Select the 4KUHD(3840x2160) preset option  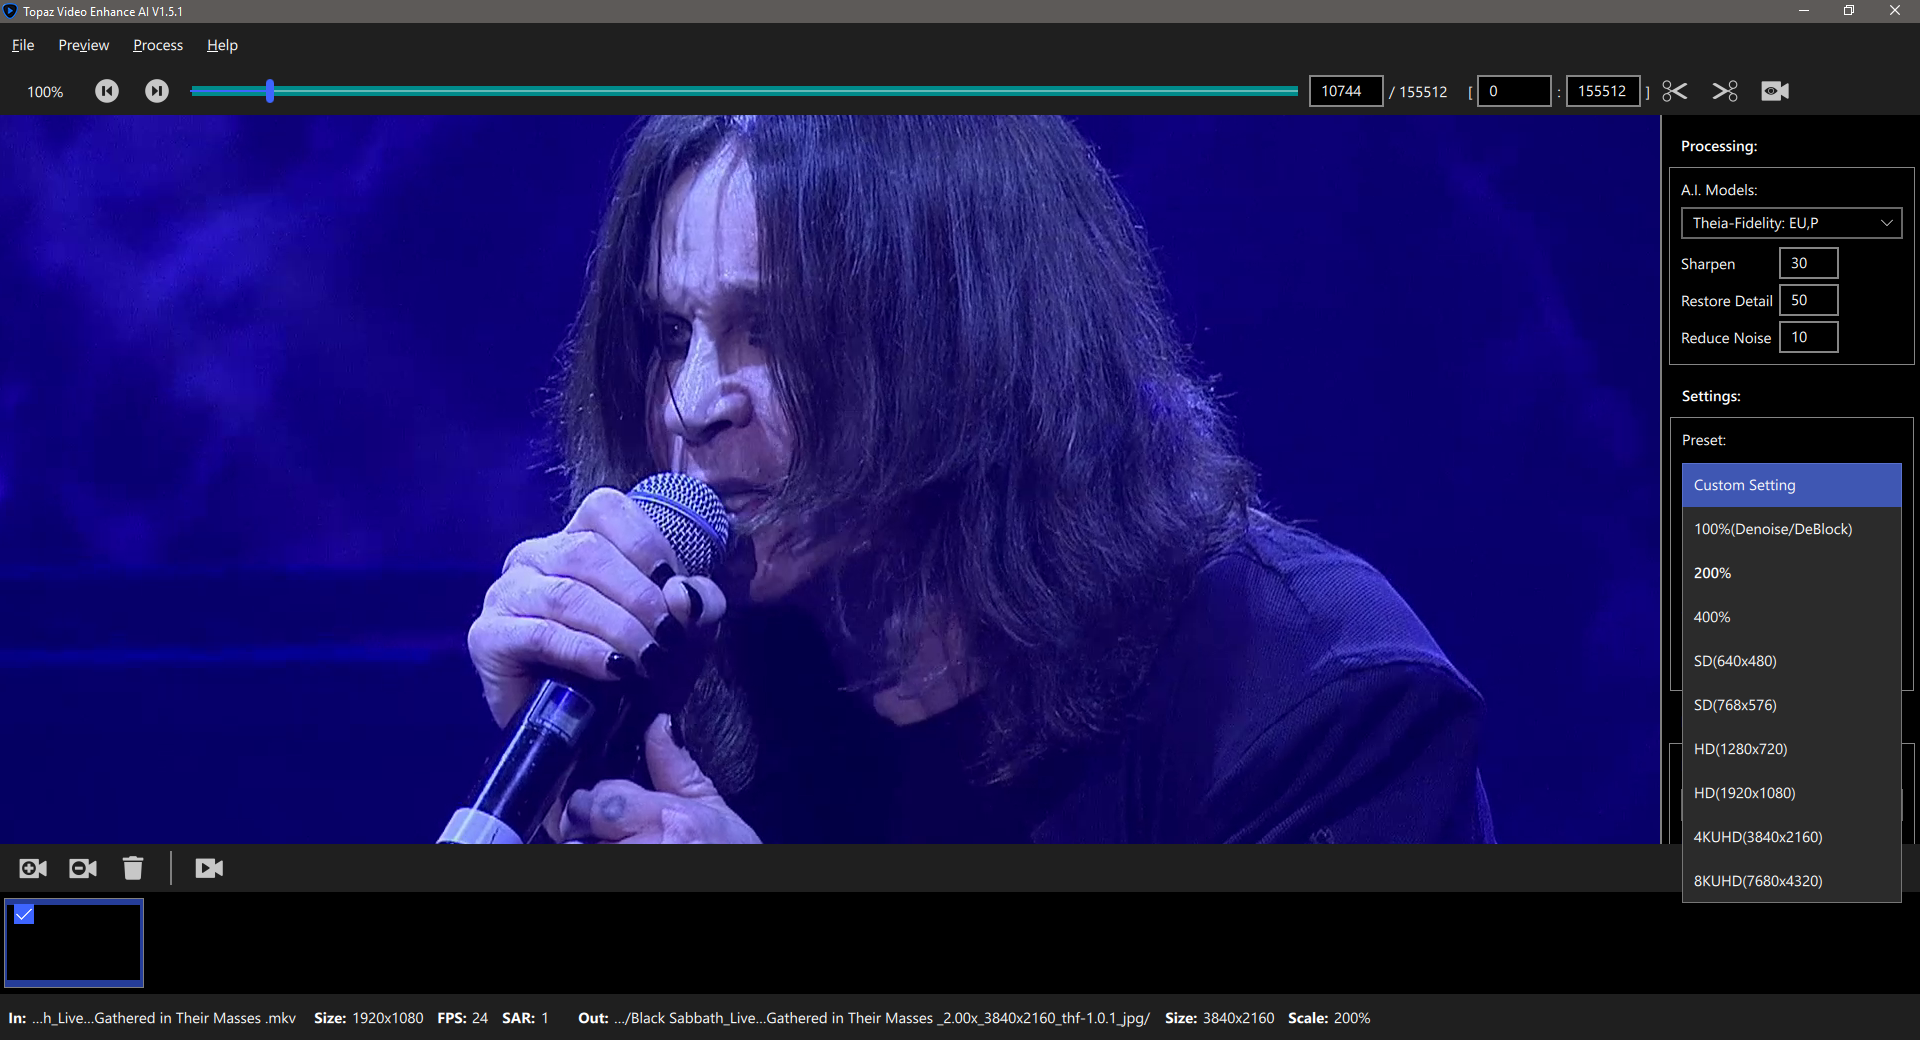tap(1758, 837)
